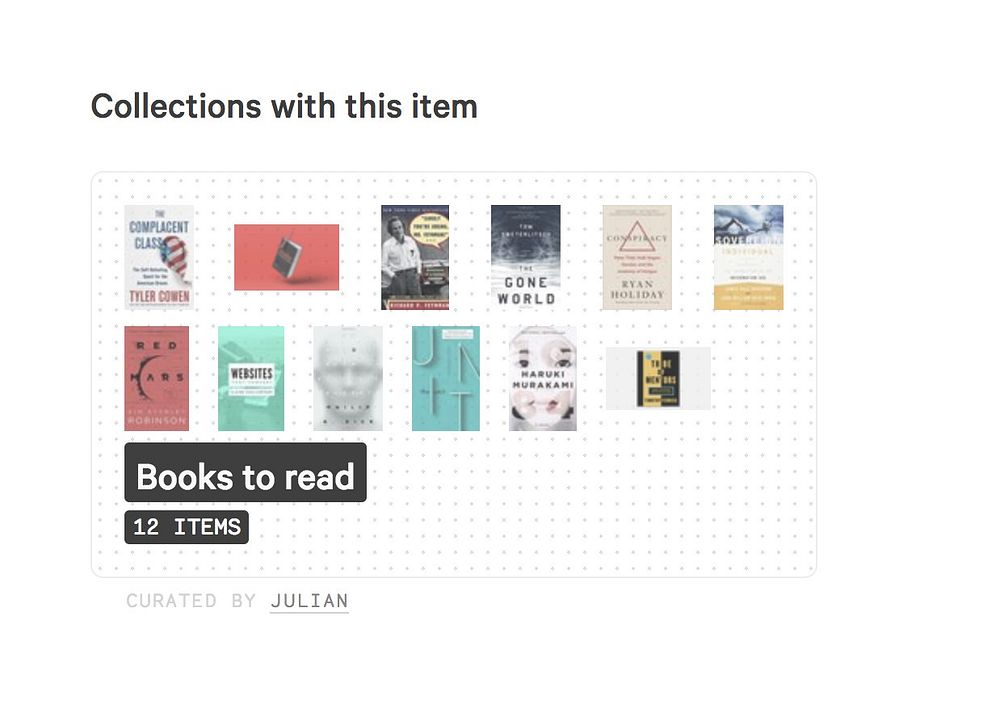Viewport: 1000px width, 712px height.
Task: Click the teal Websites book cover
Action: coord(251,378)
